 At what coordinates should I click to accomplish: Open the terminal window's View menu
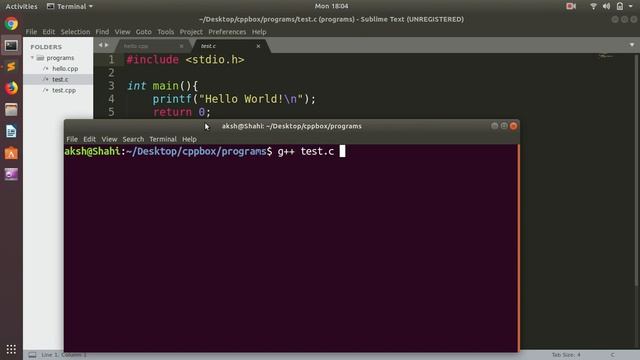pyautogui.click(x=109, y=139)
